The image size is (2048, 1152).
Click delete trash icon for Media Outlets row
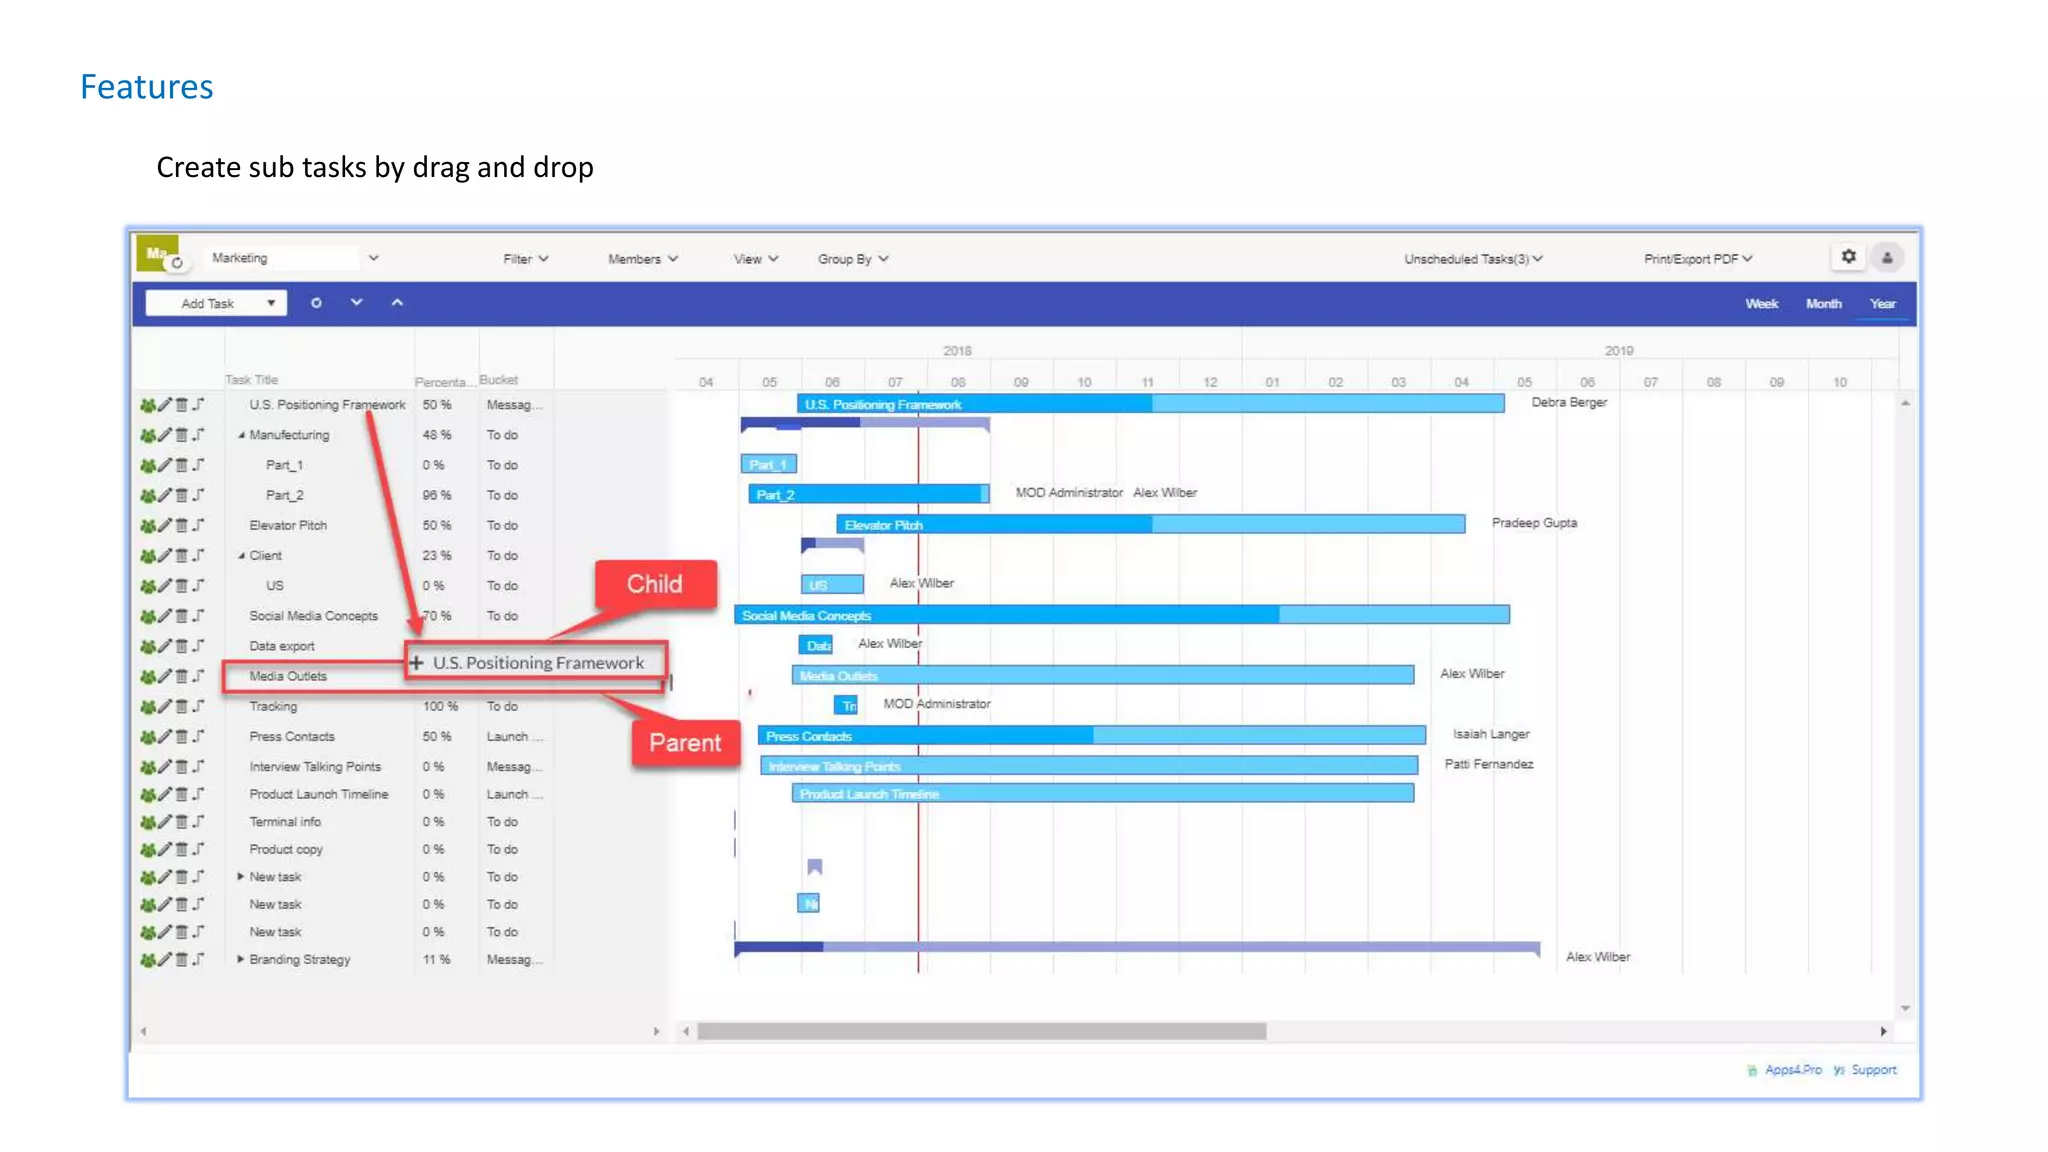[181, 676]
